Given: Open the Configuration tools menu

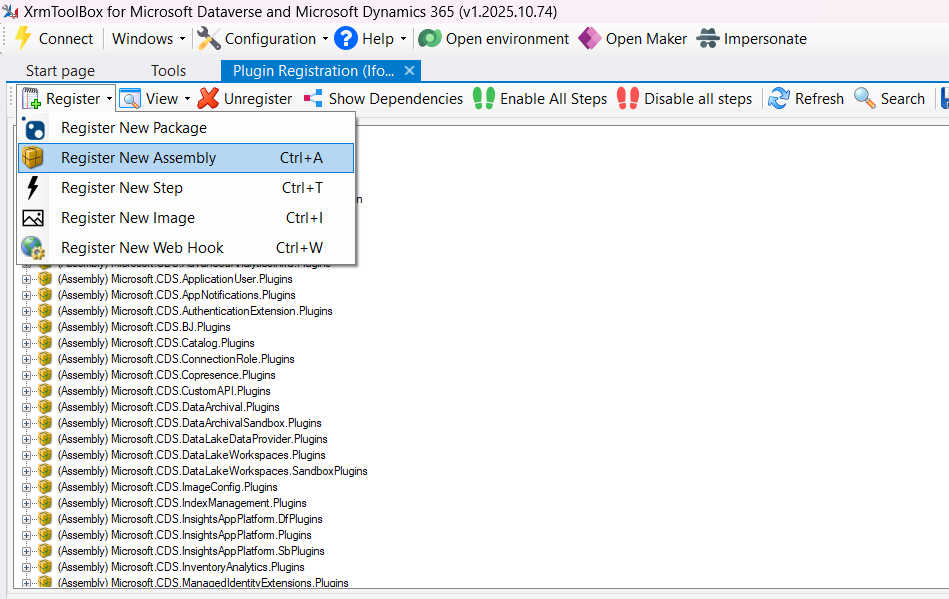Looking at the screenshot, I should click(262, 39).
